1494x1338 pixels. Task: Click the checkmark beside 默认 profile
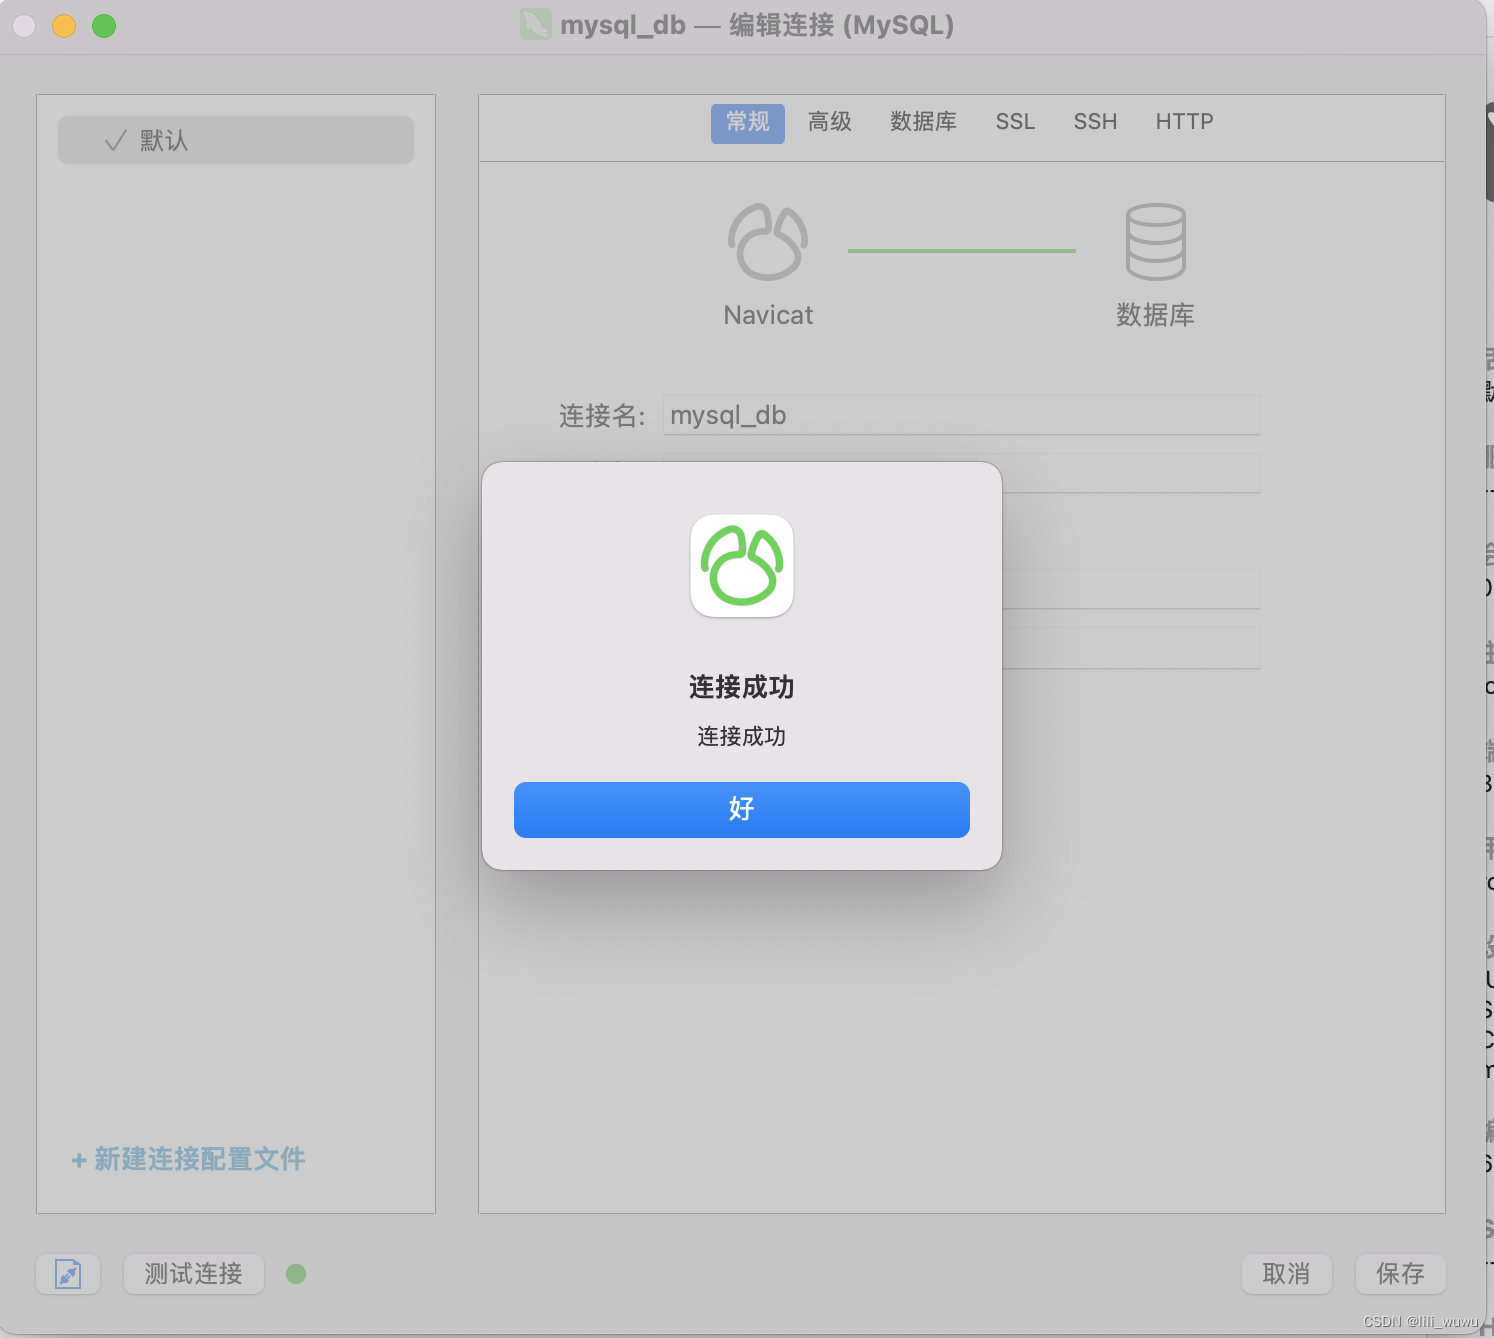[x=115, y=141]
